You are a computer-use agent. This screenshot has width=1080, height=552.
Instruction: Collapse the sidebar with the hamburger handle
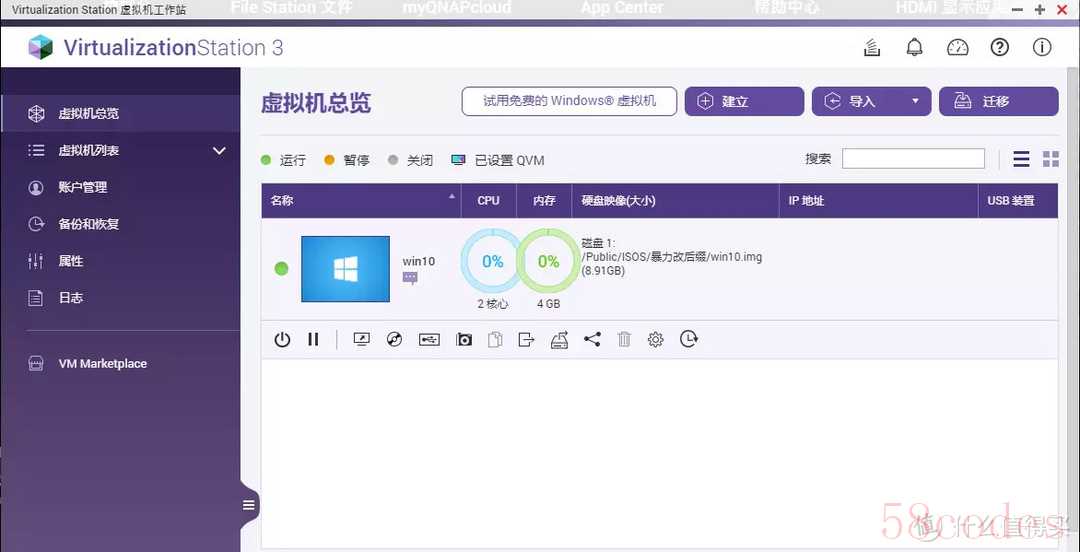[x=249, y=505]
